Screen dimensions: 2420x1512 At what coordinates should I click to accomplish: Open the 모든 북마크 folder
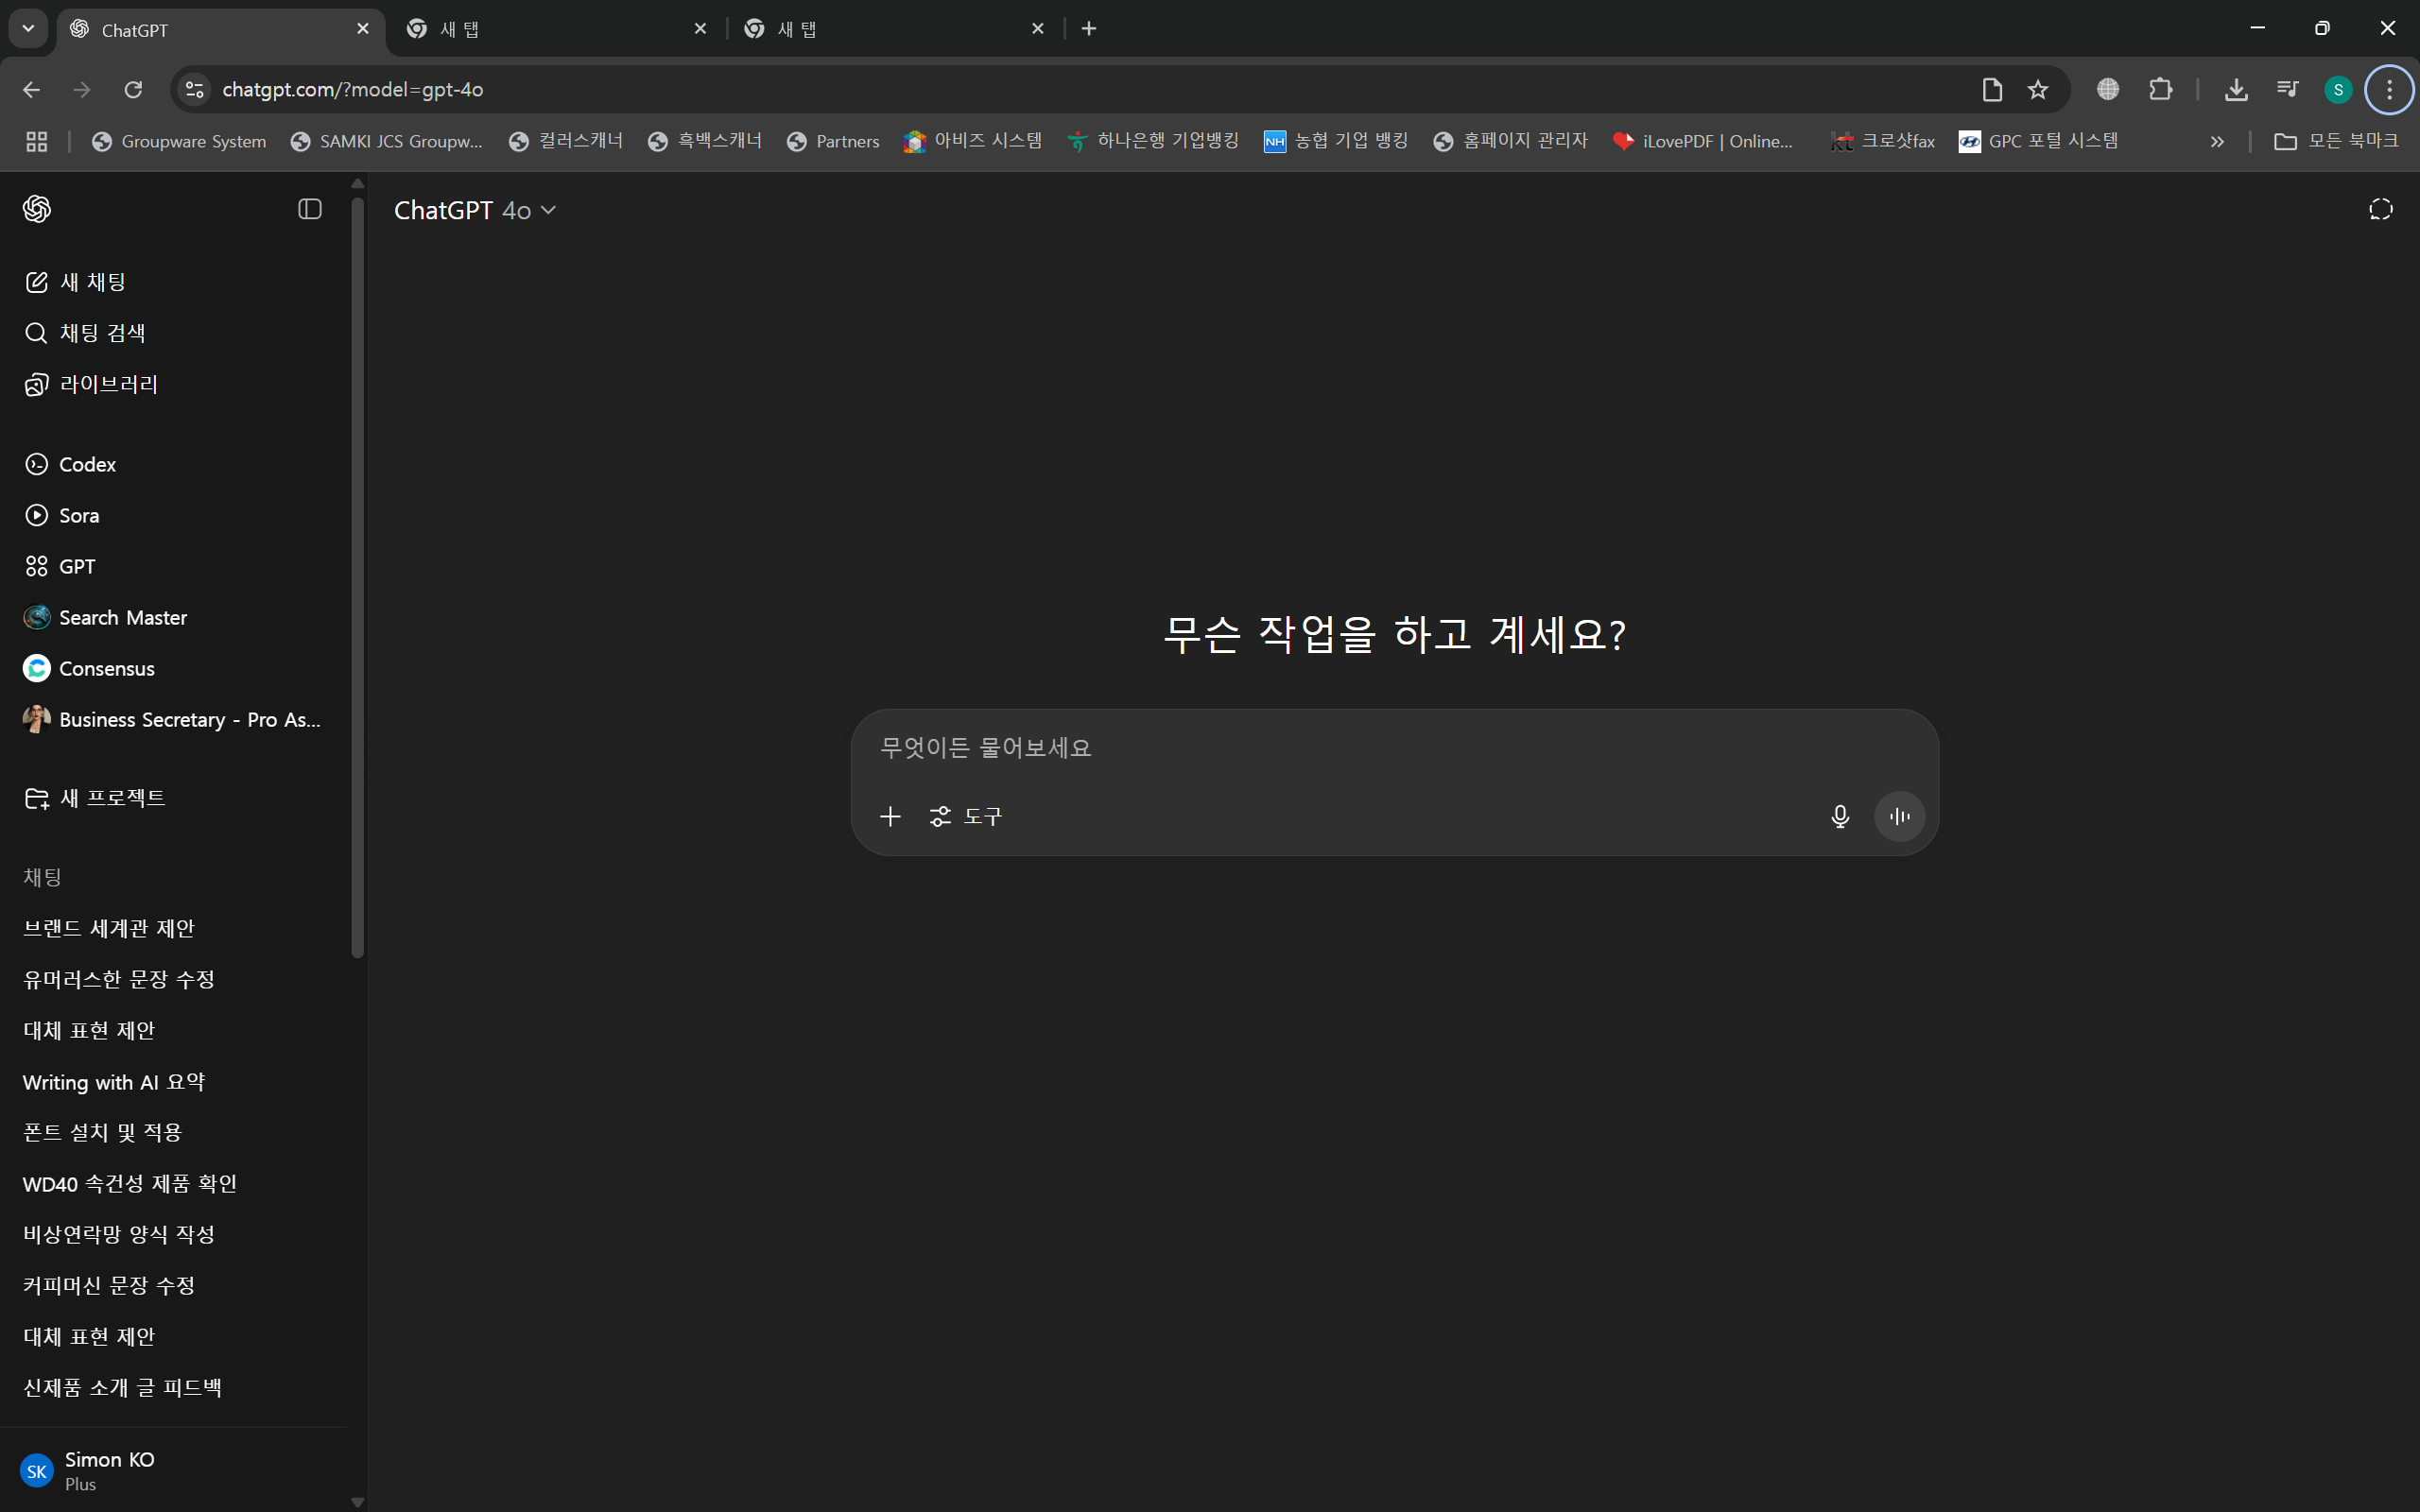(2337, 142)
